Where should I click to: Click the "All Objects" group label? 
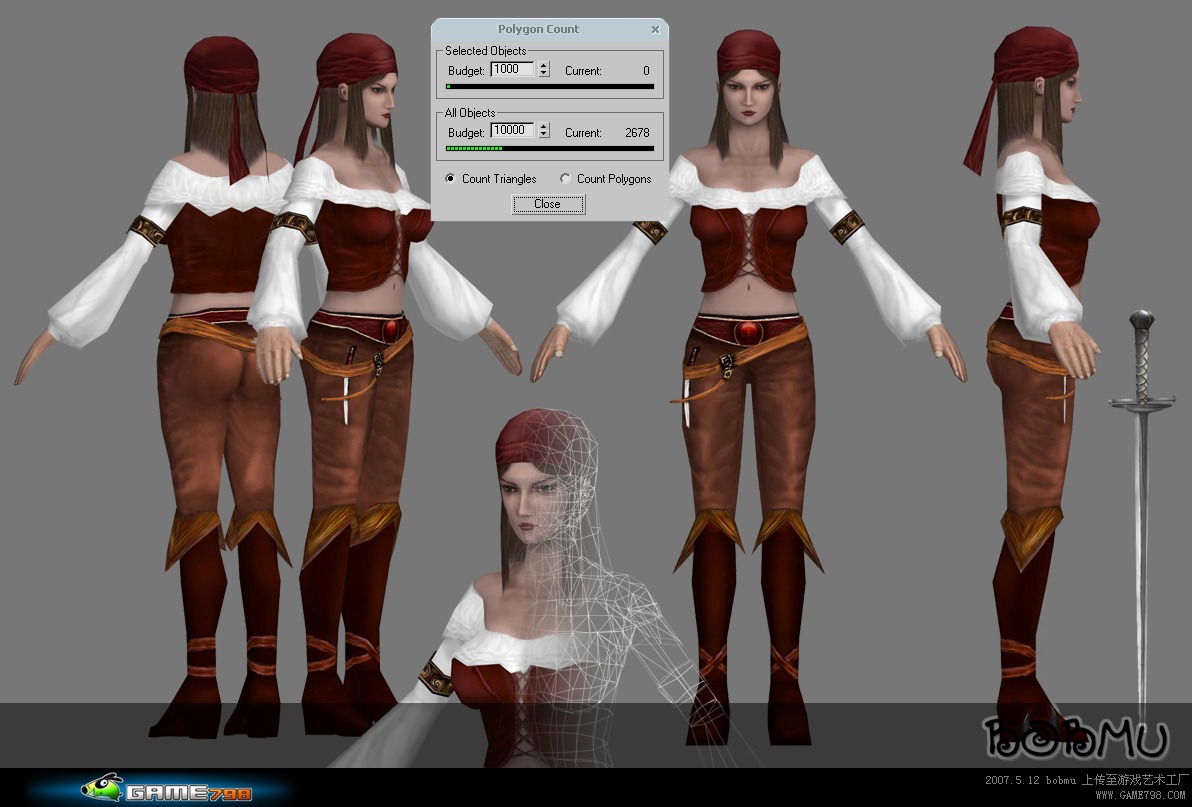coord(470,112)
